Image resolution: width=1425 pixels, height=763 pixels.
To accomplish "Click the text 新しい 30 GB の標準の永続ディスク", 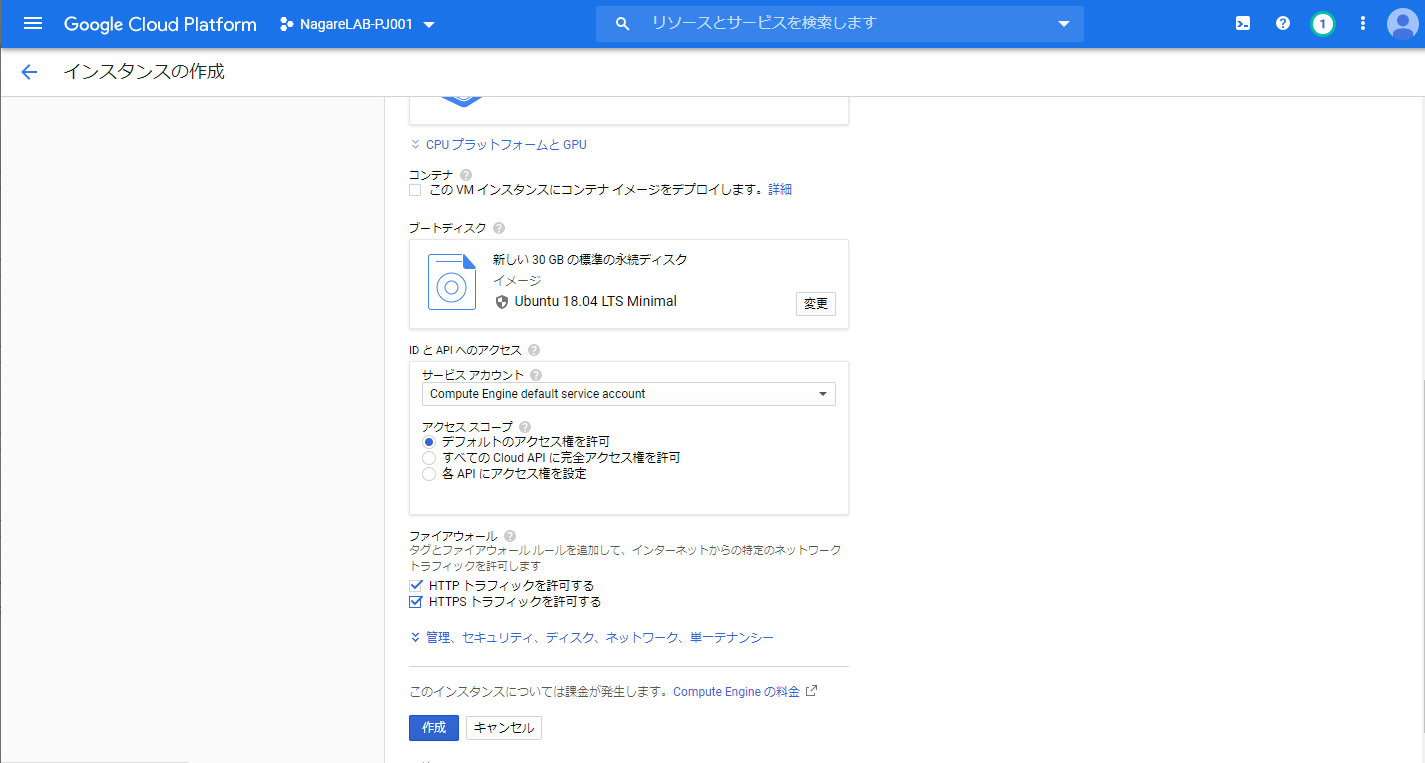I will [x=590, y=260].
